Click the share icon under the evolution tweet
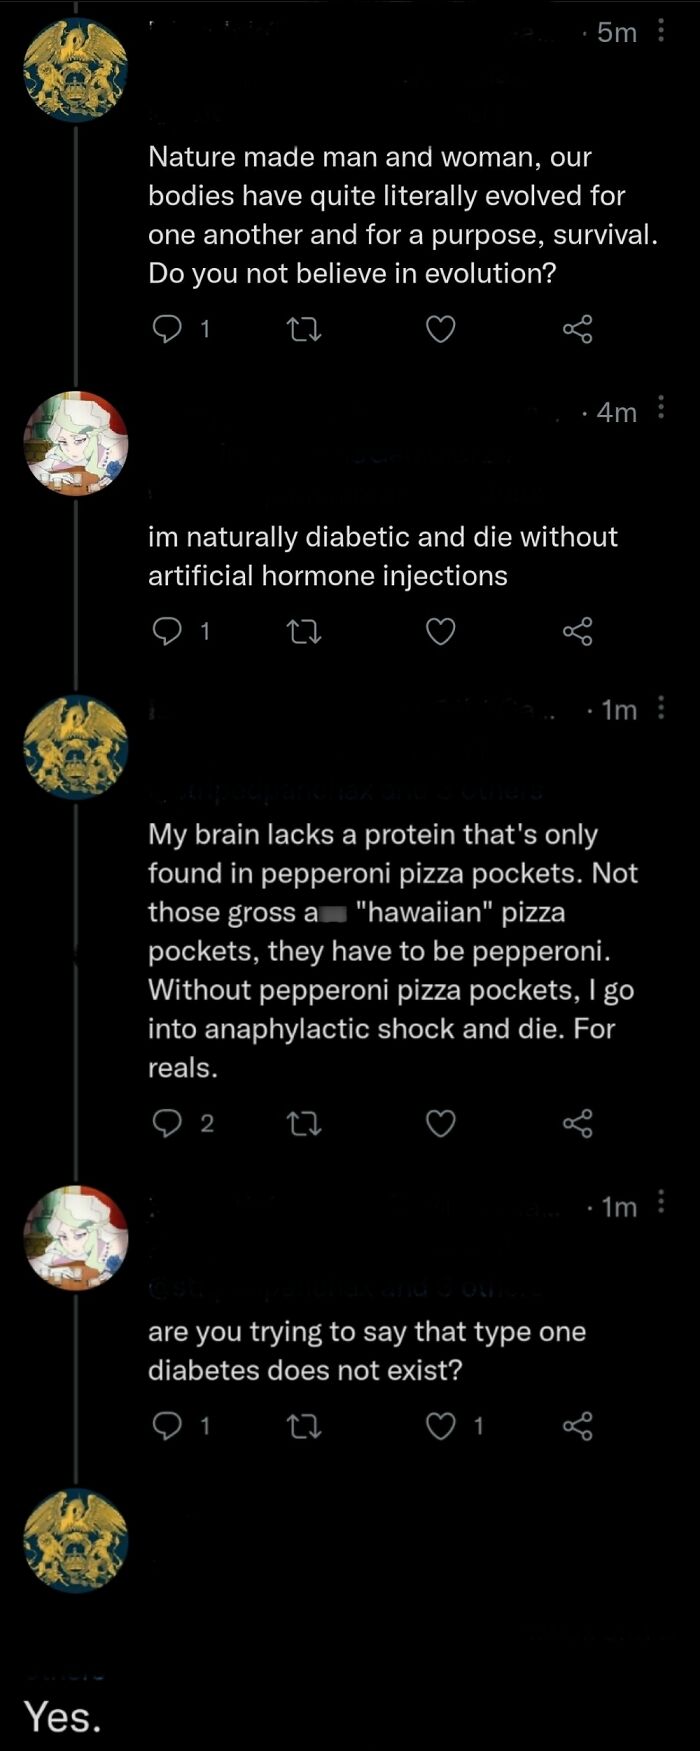This screenshot has height=1751, width=700. tap(578, 329)
